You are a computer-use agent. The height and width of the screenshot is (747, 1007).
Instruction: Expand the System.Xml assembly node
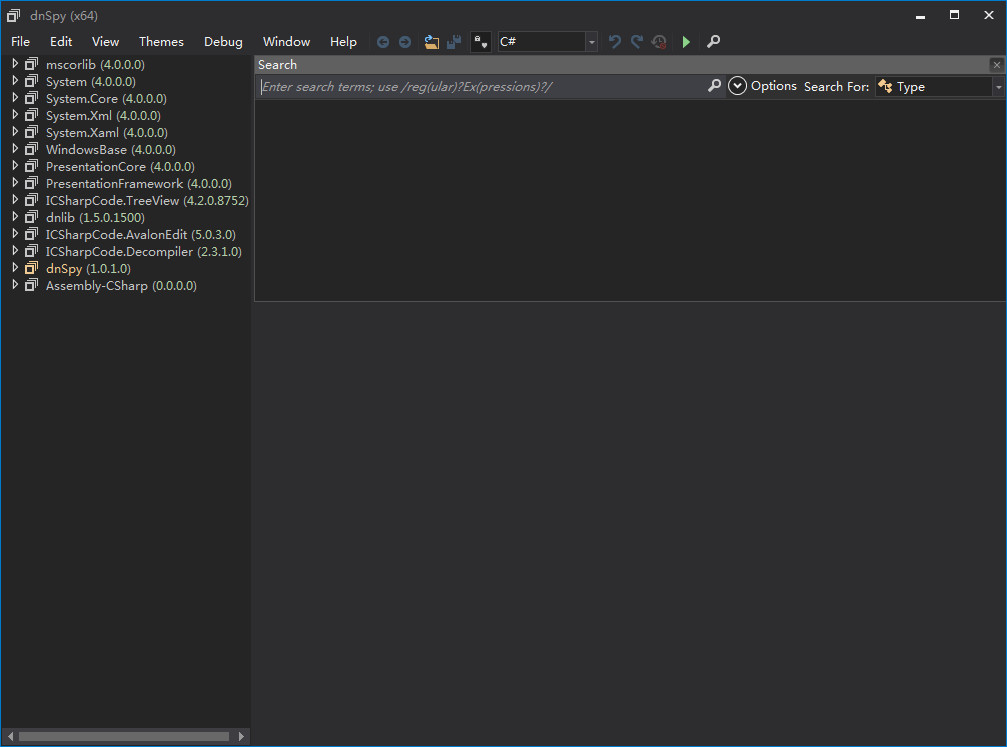click(15, 115)
